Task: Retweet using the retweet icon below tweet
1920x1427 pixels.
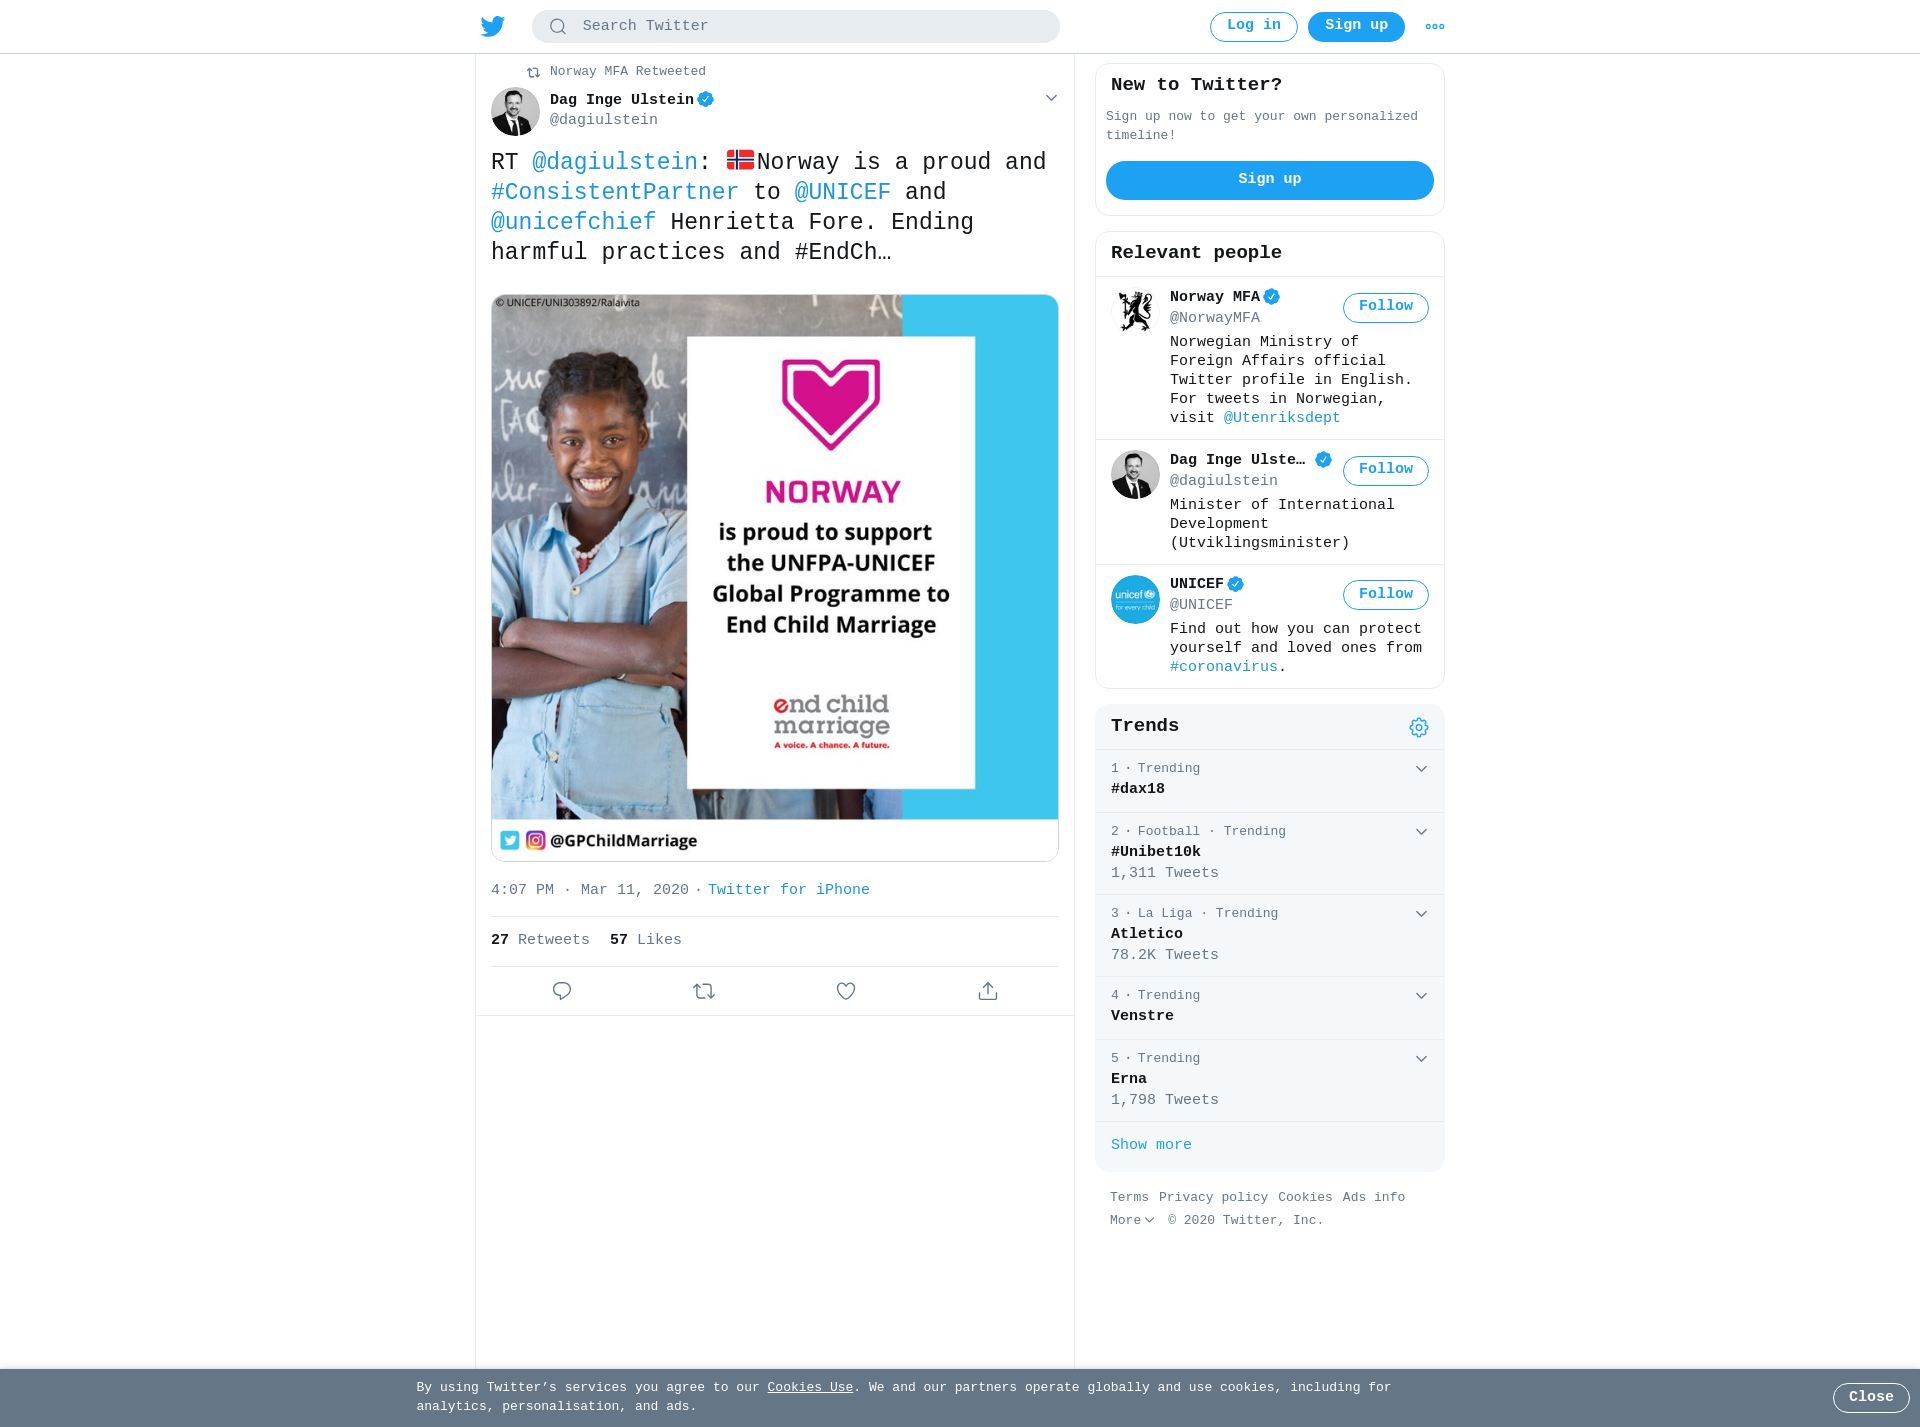Action: pos(704,991)
